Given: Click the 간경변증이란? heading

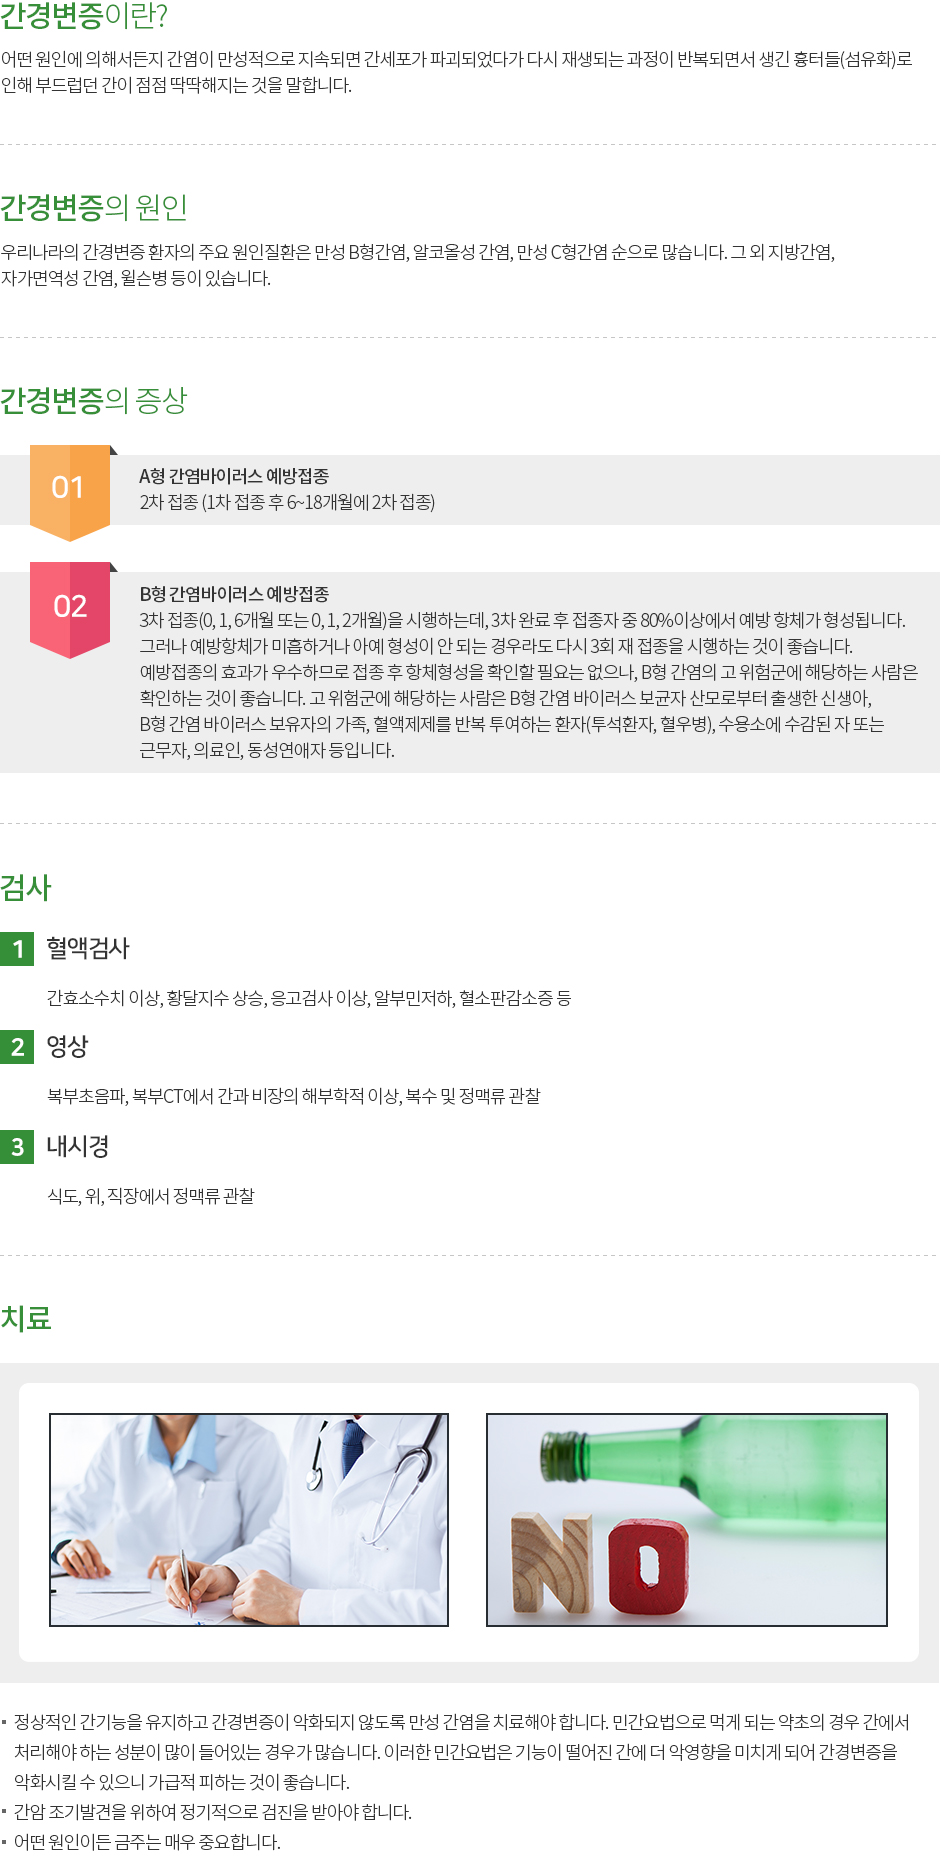Looking at the screenshot, I should [x=84, y=16].
